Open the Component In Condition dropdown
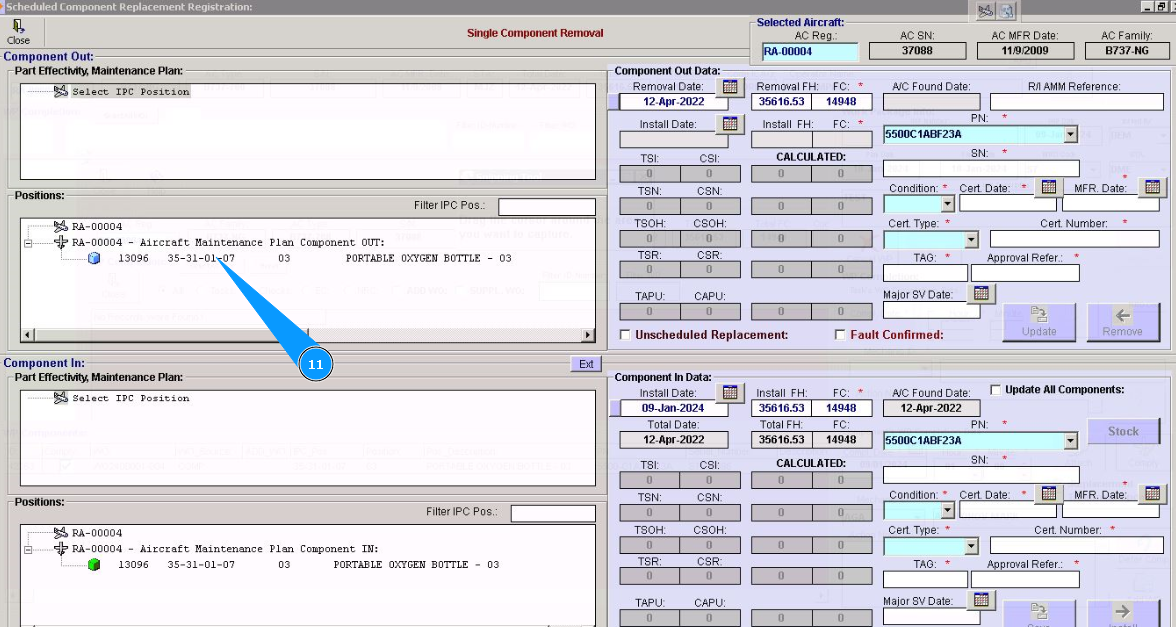This screenshot has height=633, width=1176. click(947, 511)
